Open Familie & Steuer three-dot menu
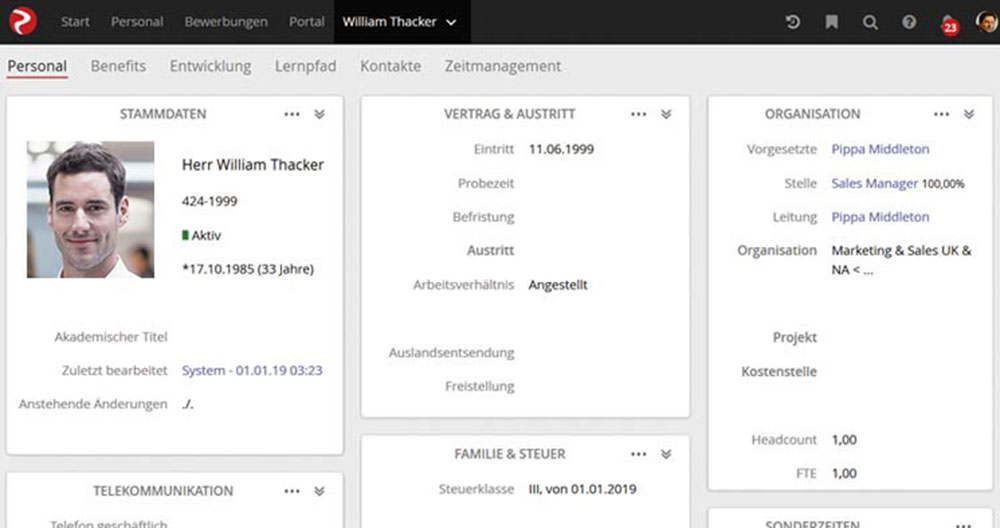This screenshot has height=528, width=1000. click(638, 454)
